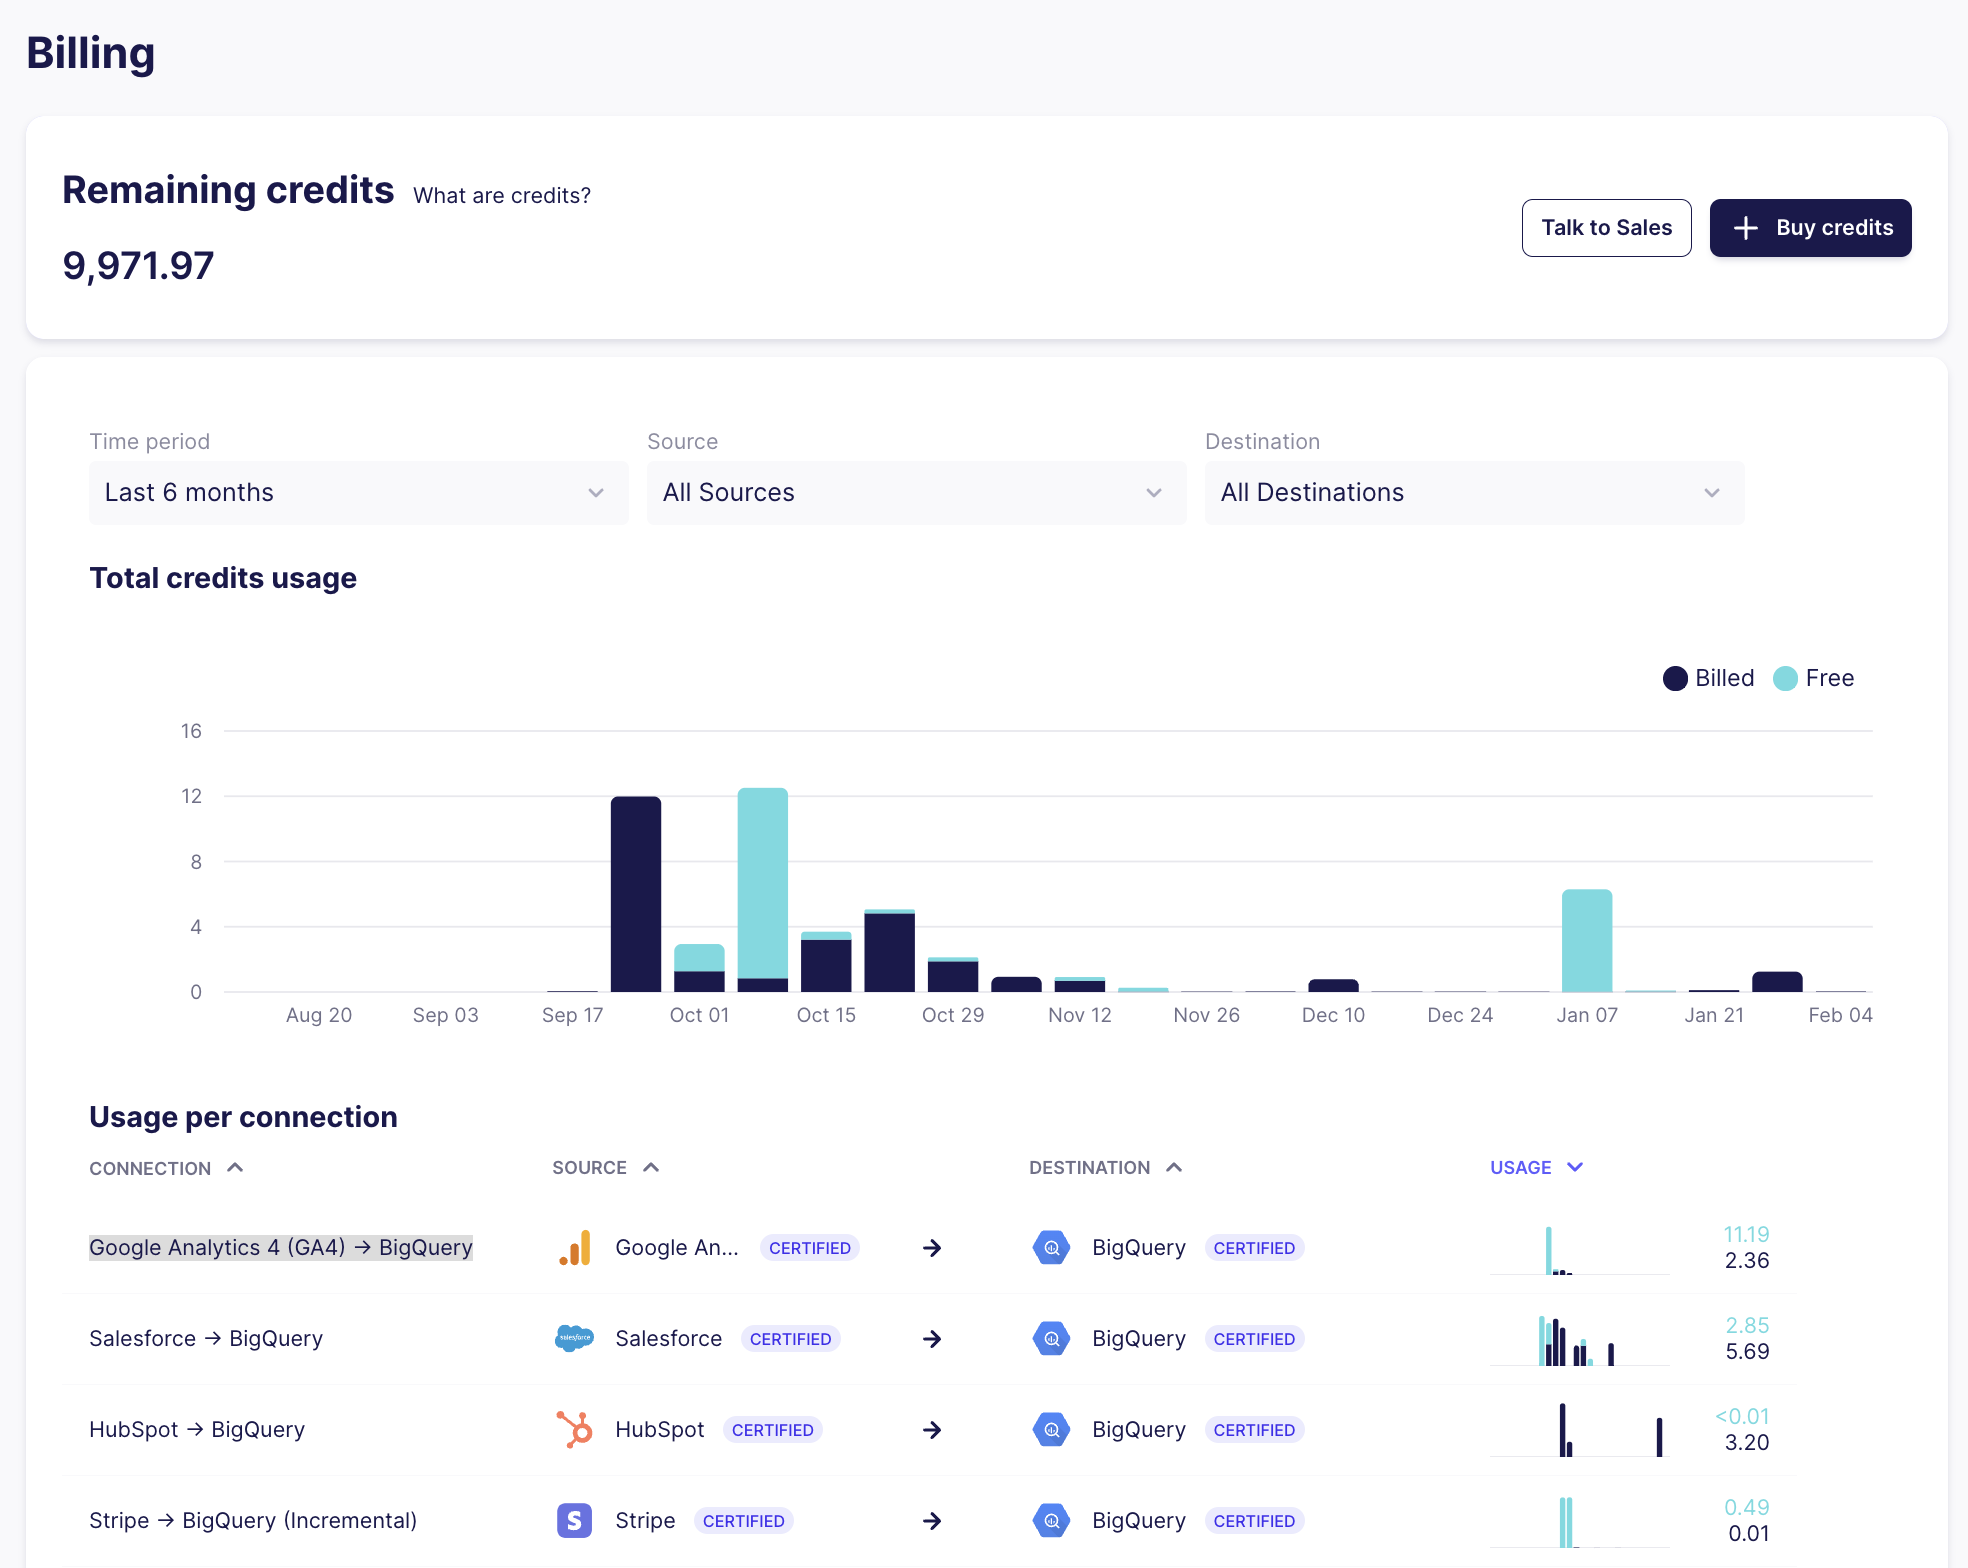Select the Google Analytics 4 (GA4) BigQuery connection

[x=281, y=1247]
